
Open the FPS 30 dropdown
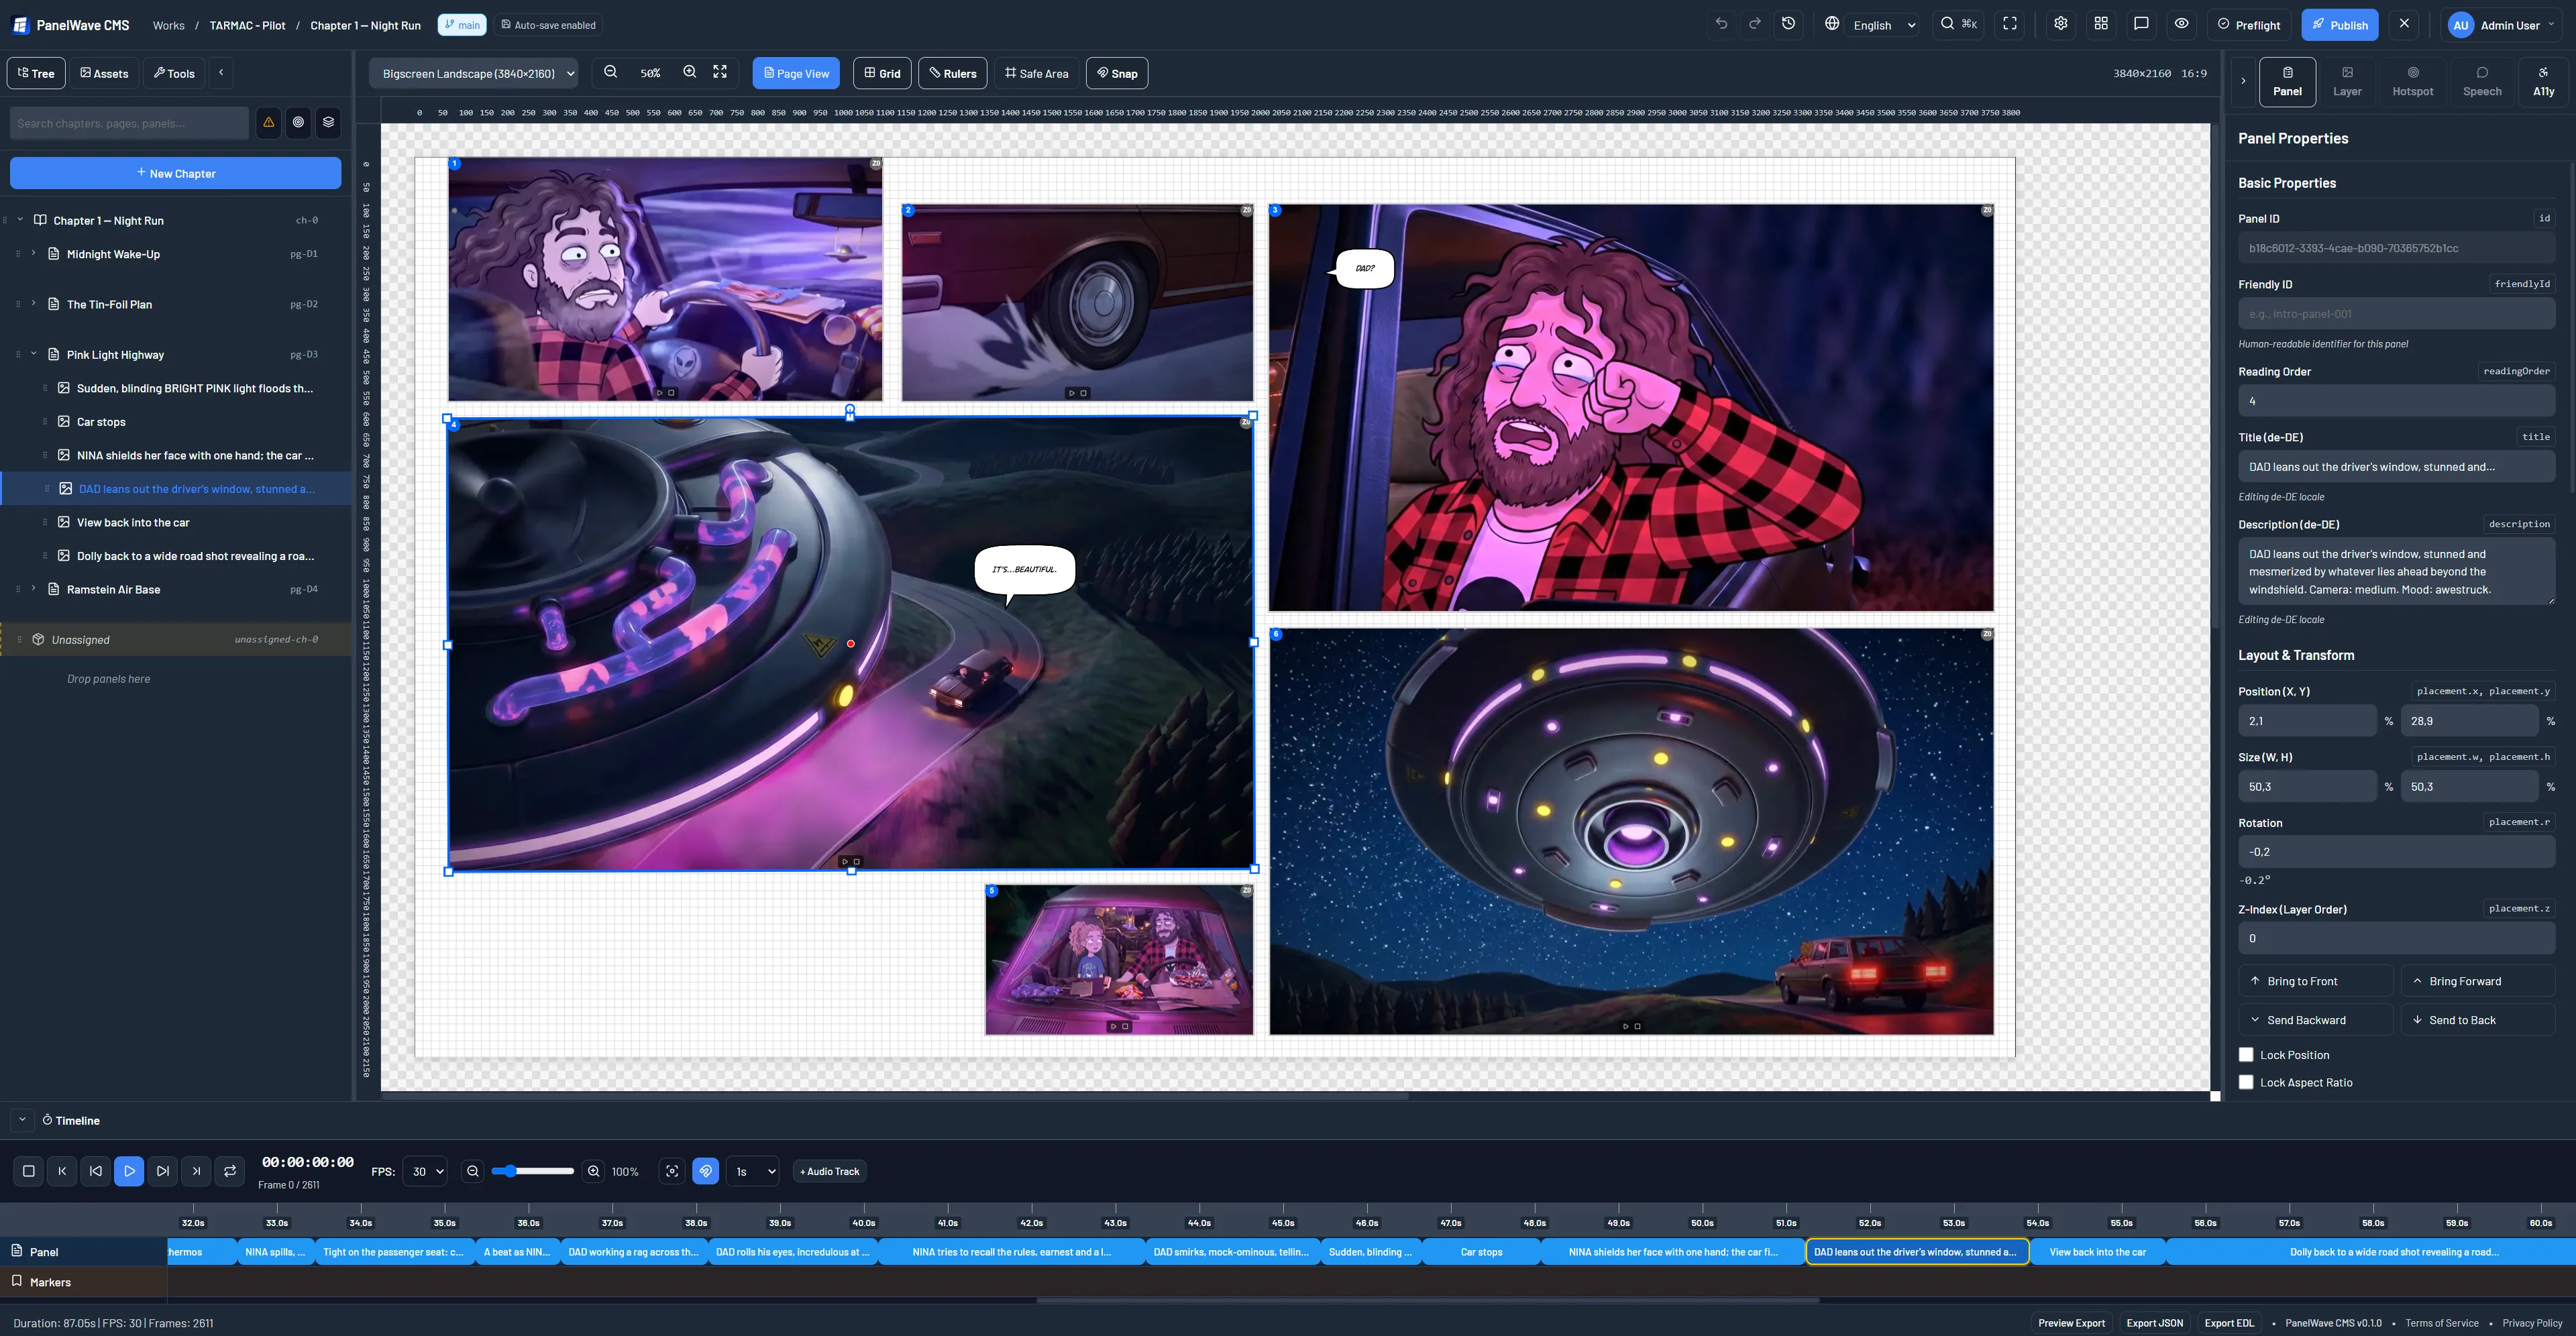[425, 1171]
